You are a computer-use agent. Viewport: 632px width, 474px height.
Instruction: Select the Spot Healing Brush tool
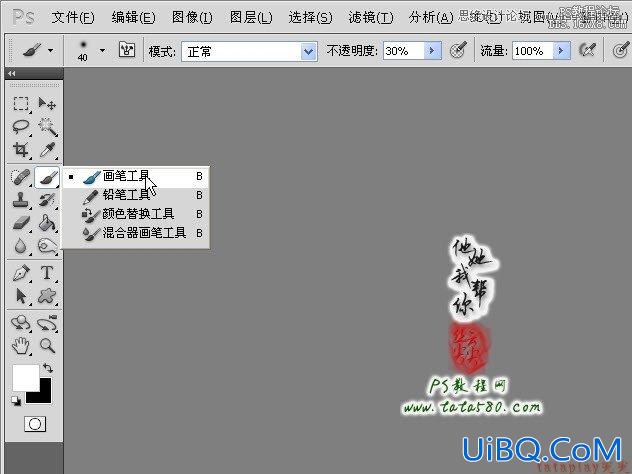coord(21,177)
